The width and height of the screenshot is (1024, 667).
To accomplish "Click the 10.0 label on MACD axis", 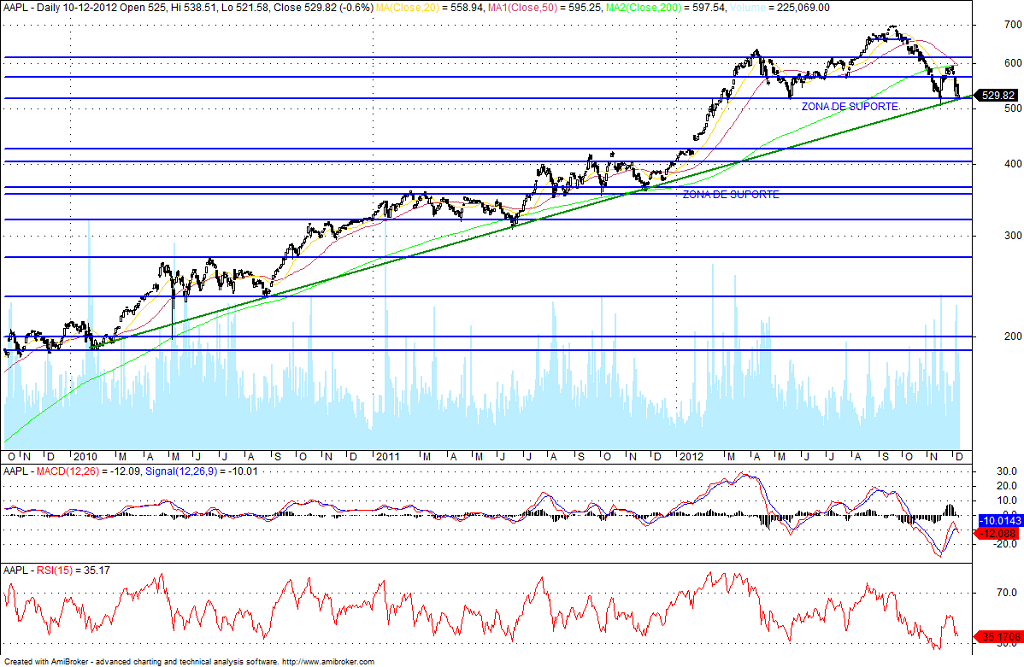I will point(1007,500).
